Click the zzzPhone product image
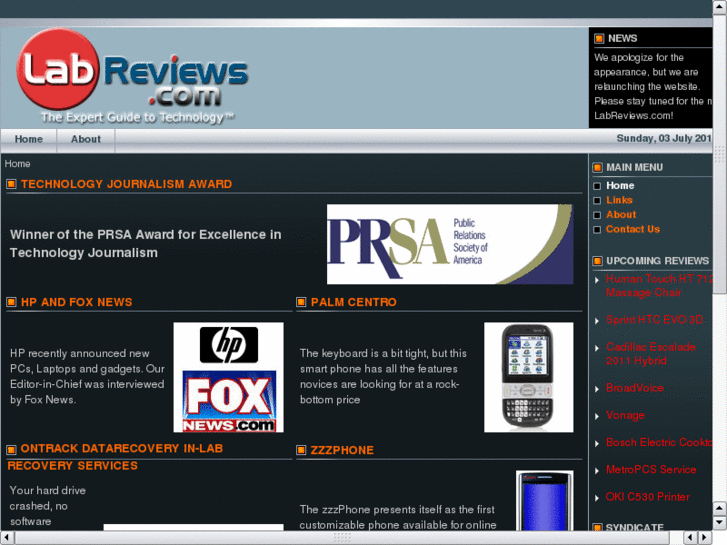This screenshot has height=545, width=727. click(x=545, y=500)
